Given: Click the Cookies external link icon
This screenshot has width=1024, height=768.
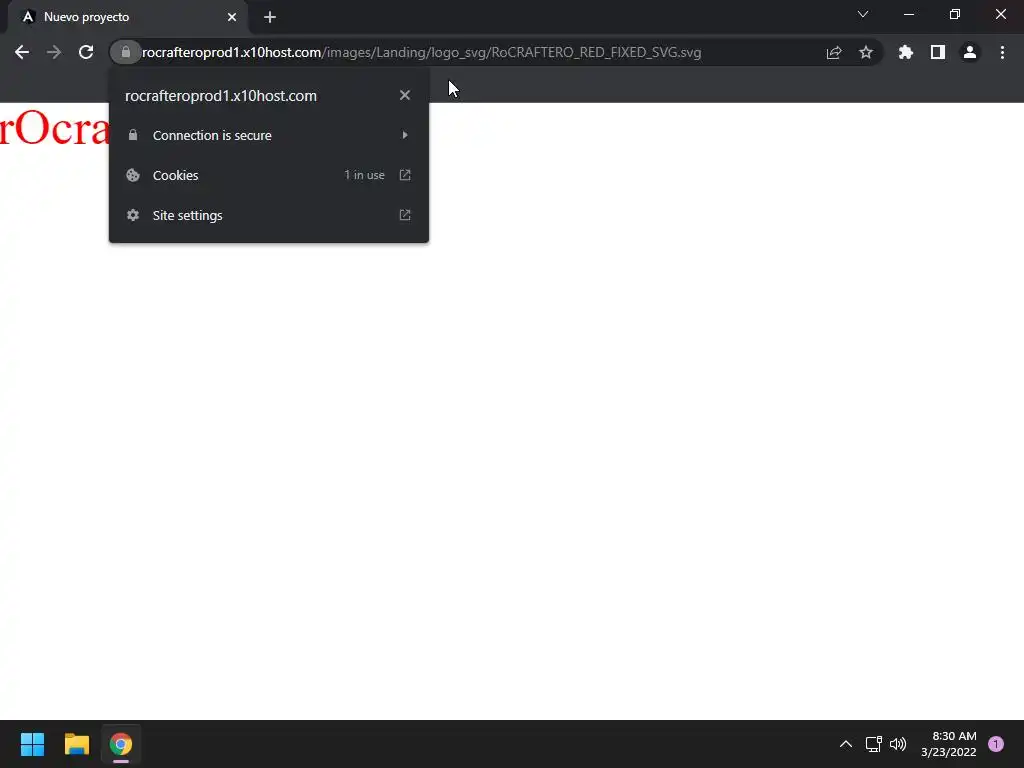Looking at the screenshot, I should (x=405, y=175).
